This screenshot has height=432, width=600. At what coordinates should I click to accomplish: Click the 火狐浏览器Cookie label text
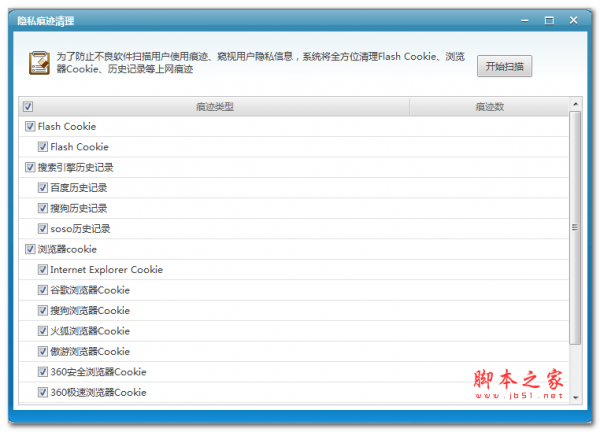(x=90, y=331)
